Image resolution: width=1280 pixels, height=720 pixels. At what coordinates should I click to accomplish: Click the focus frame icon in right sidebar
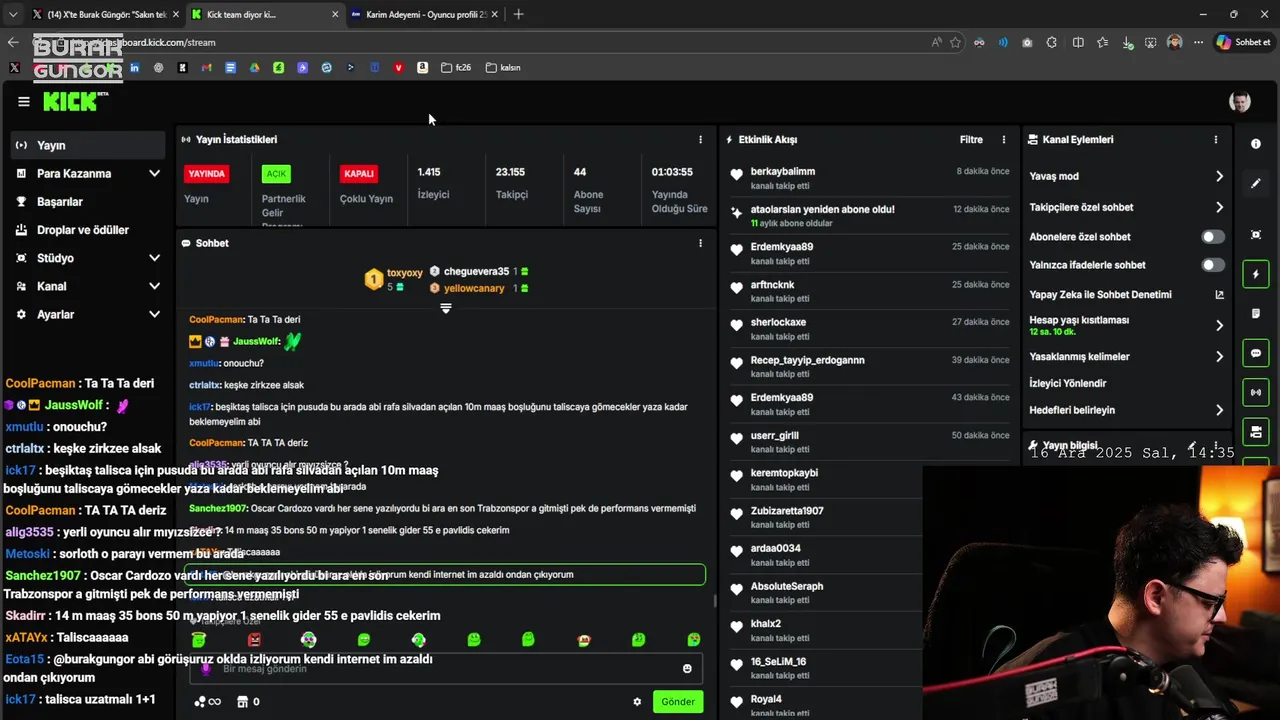(1256, 235)
